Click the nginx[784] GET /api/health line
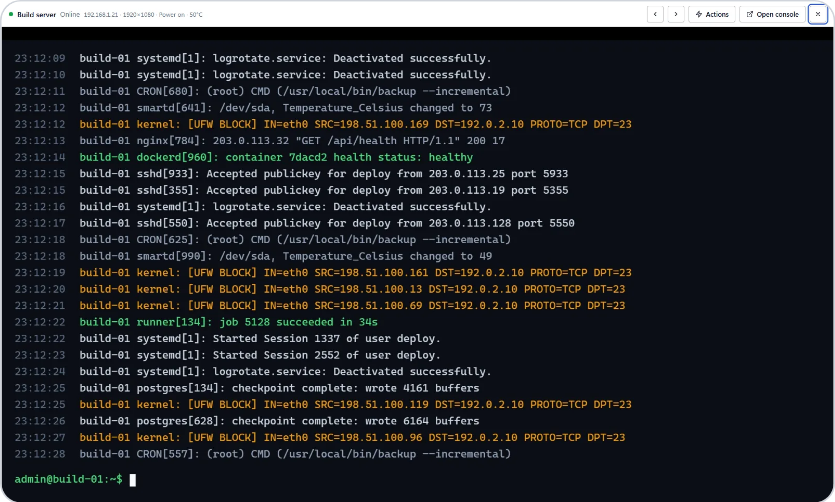Screen dimensions: 835x502 tap(259, 141)
